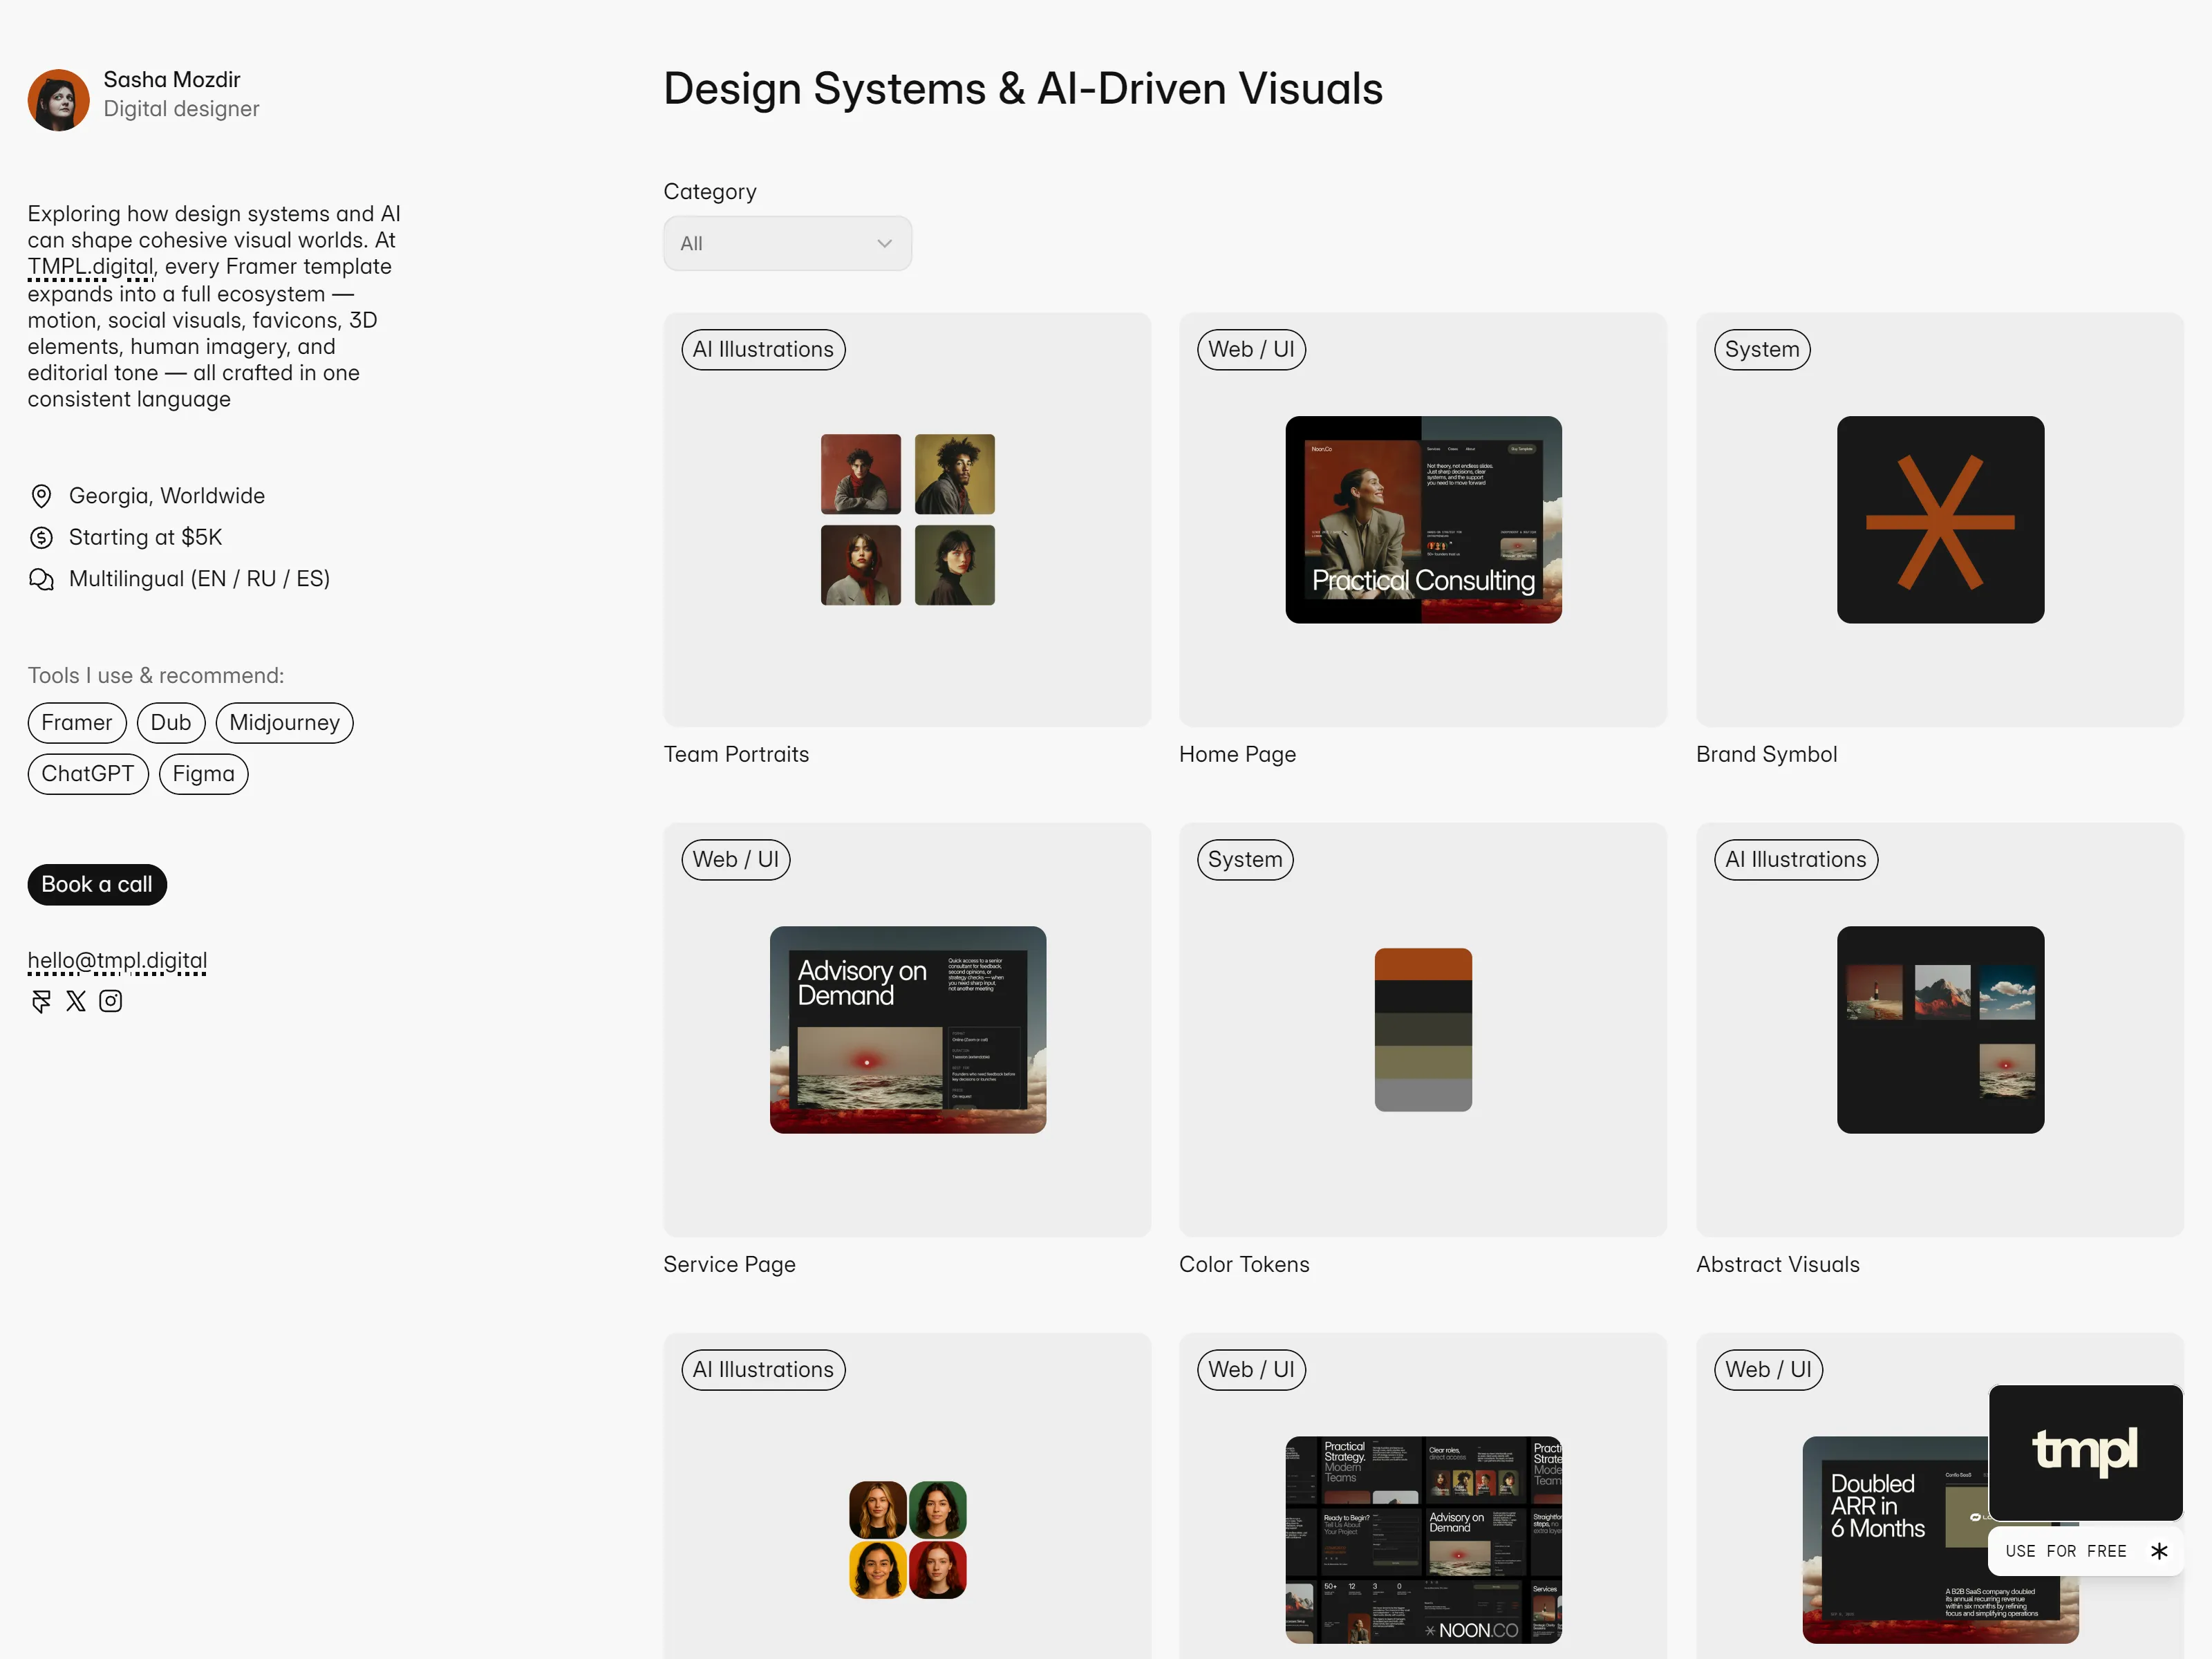Open the Instagram social icon
This screenshot has height=1659, width=2212.
(111, 1001)
